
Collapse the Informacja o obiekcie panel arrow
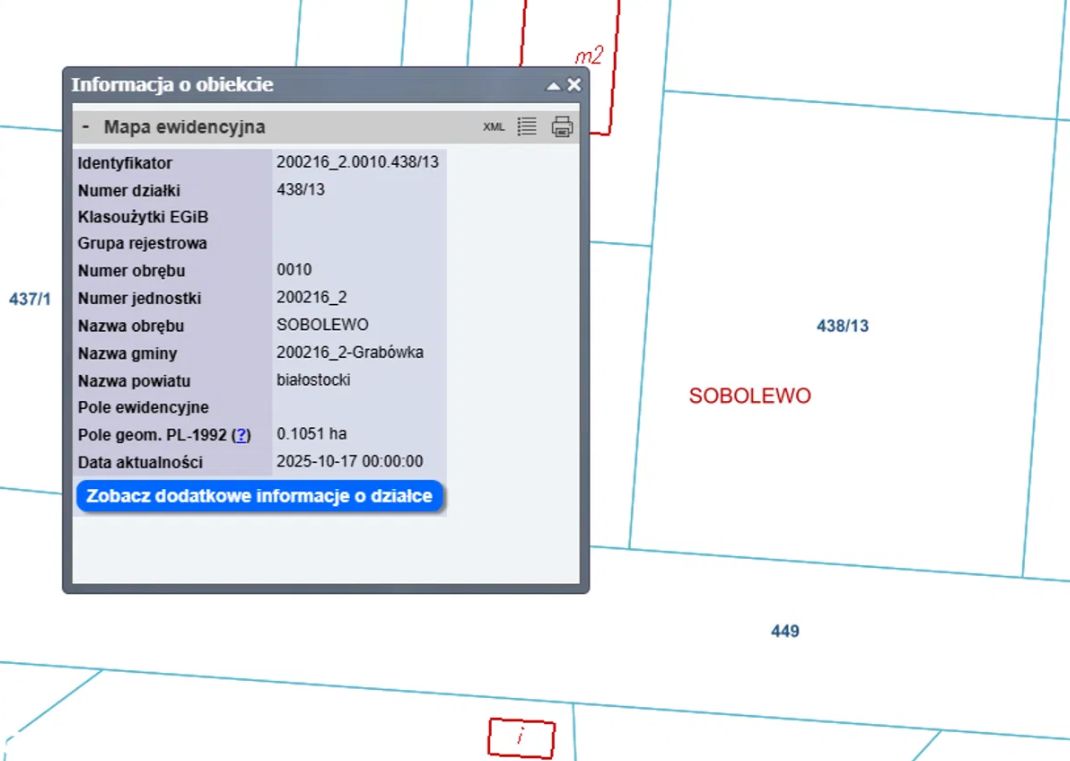pyautogui.click(x=553, y=85)
